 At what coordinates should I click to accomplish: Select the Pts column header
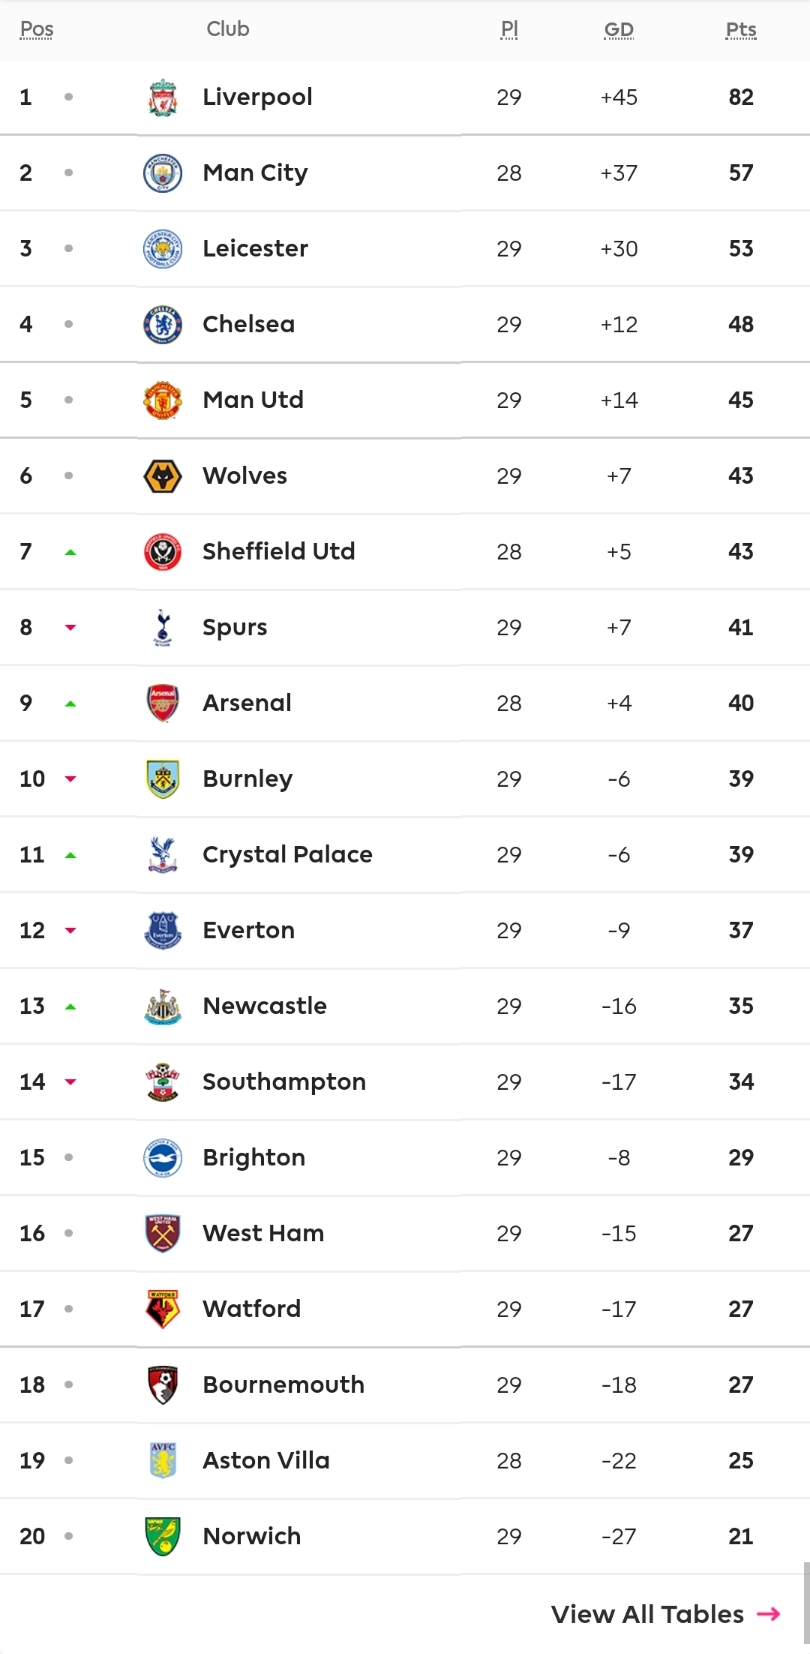click(741, 30)
